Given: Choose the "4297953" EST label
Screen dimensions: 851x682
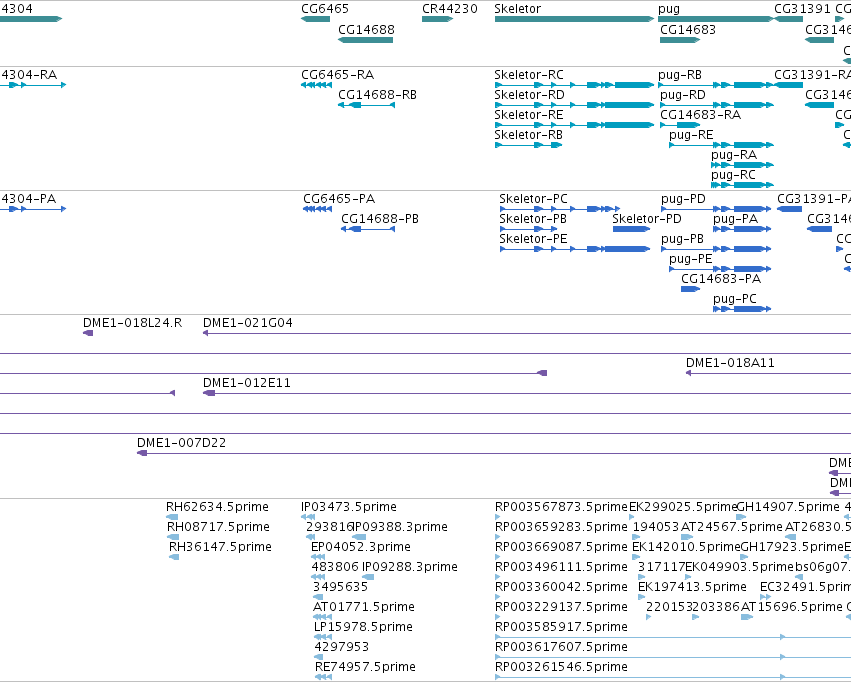Looking at the screenshot, I should 342,647.
